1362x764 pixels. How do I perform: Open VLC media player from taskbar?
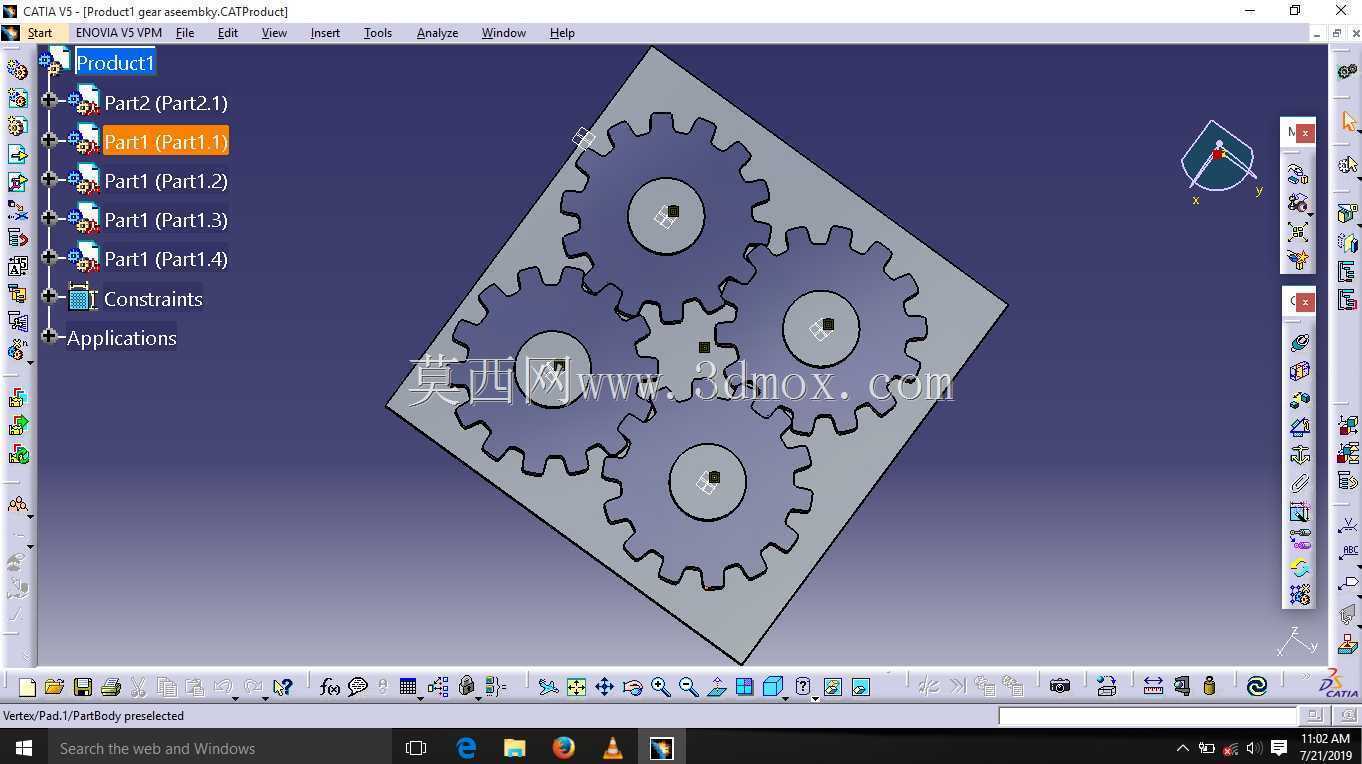612,747
